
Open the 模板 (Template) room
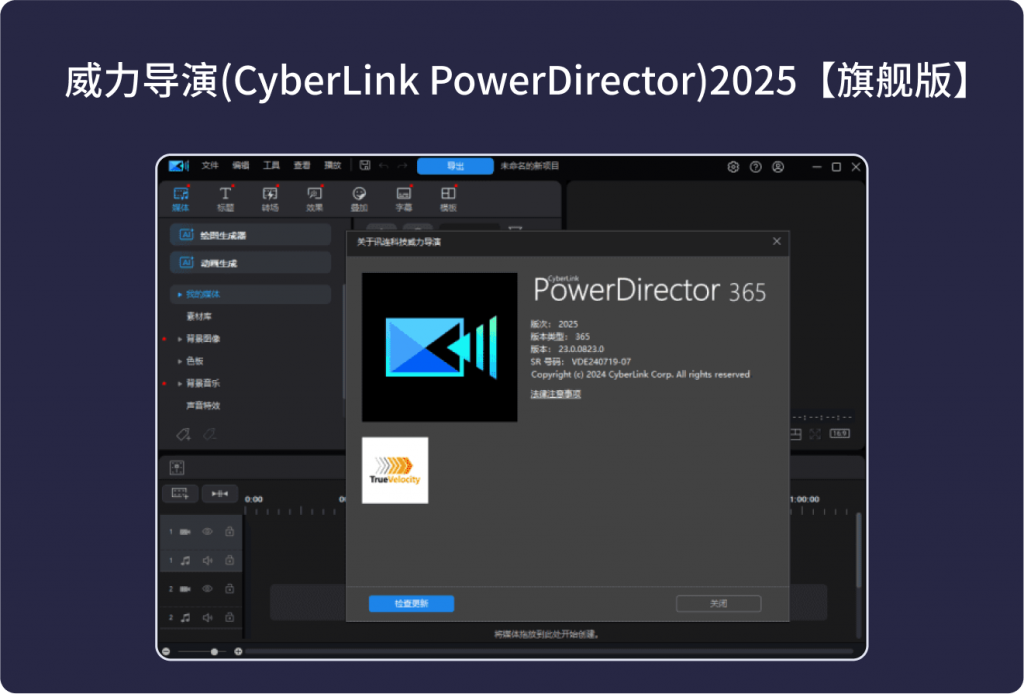coord(448,199)
